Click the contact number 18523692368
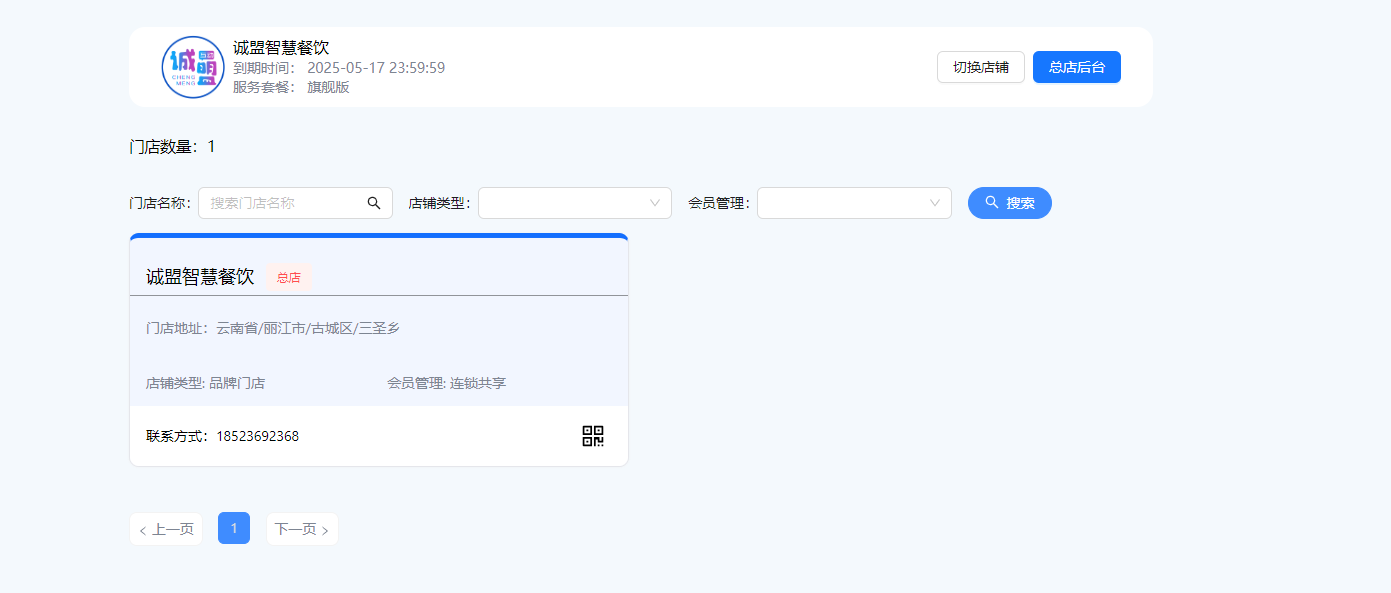Screen dimensions: 1391x593 pyautogui.click(x=257, y=436)
